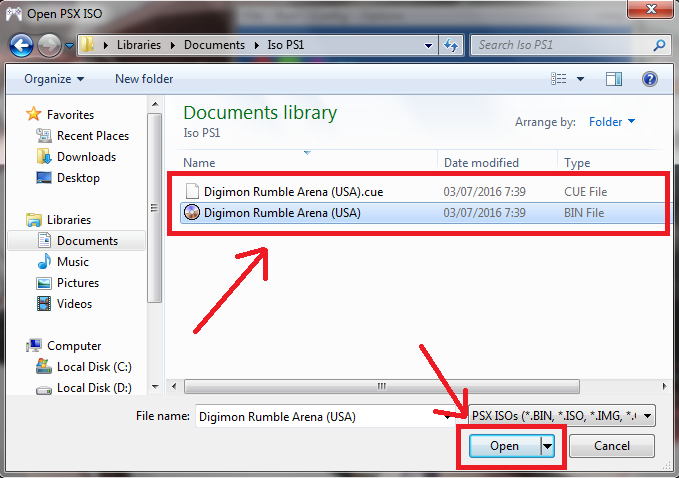Screen dimensions: 679x478
Task: Show the preview pane
Action: click(614, 79)
